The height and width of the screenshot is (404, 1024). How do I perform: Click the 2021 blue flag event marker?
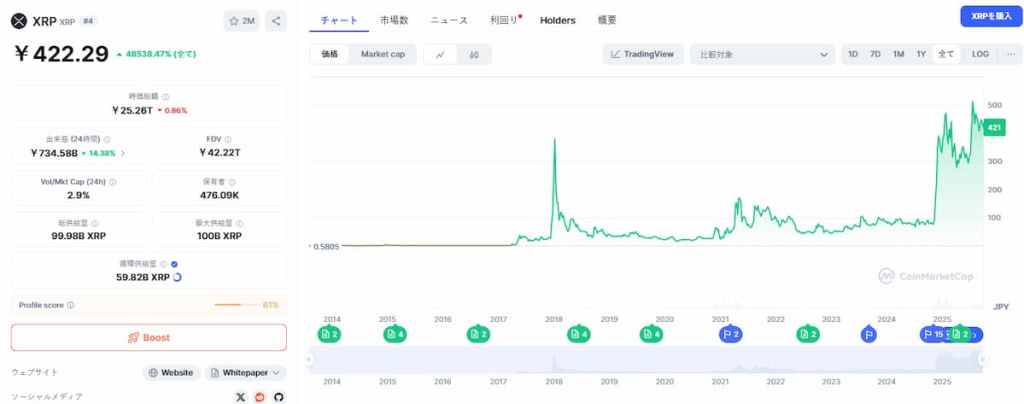[x=731, y=334]
